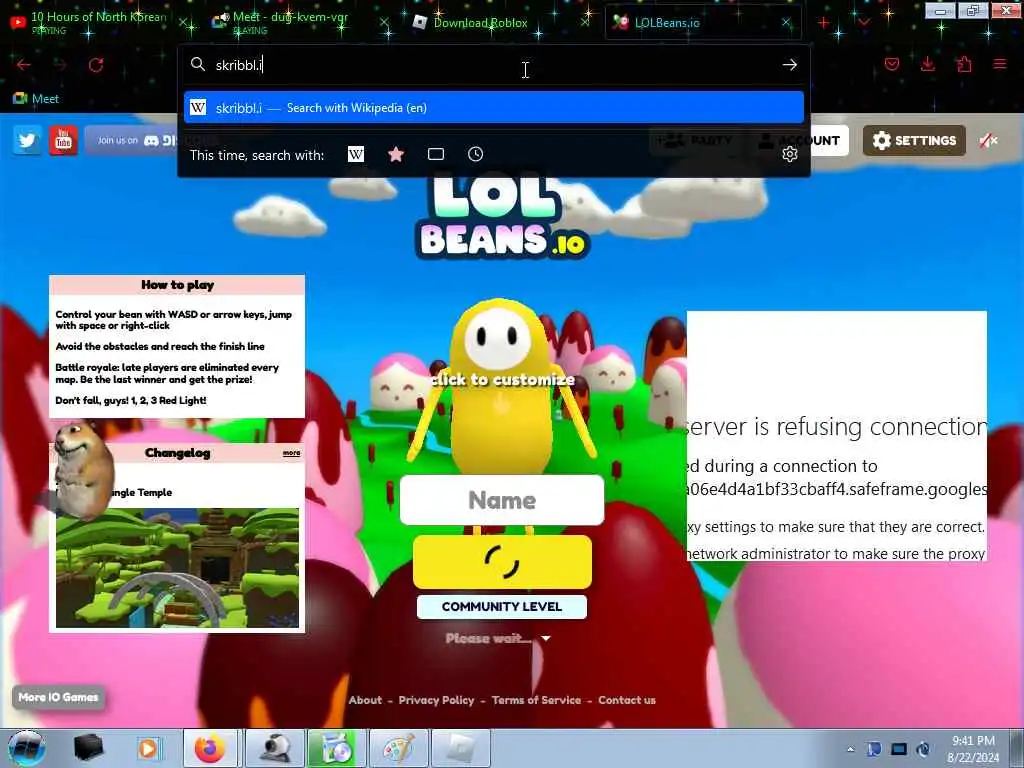Screen dimensions: 1024x768
Task: Open the Downloads panel icon
Action: pos(927,64)
